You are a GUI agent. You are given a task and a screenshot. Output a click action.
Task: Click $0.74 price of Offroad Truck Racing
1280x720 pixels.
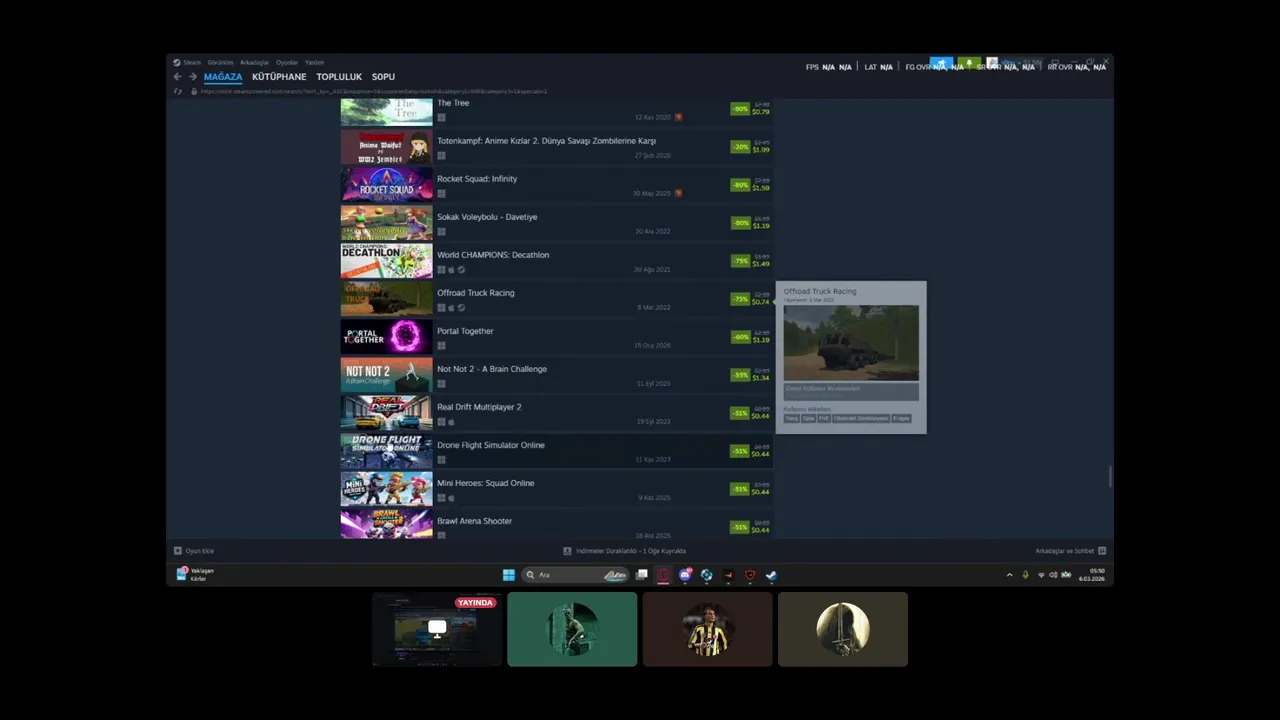pos(761,302)
